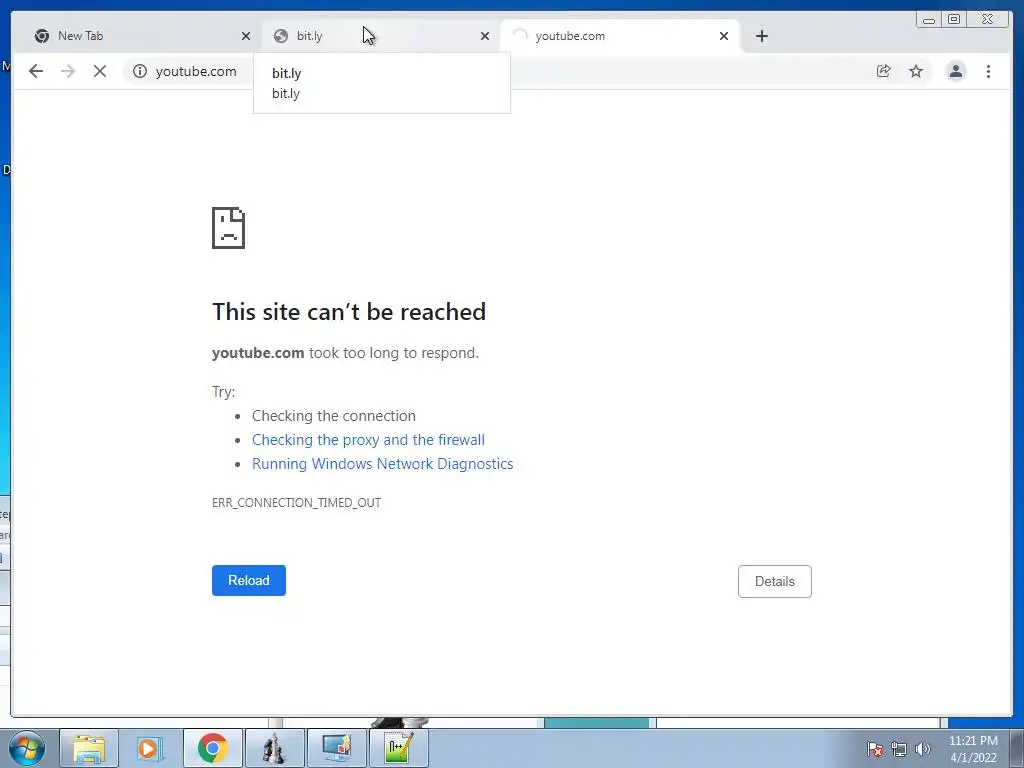Close the youtube.com tab

[x=724, y=36]
